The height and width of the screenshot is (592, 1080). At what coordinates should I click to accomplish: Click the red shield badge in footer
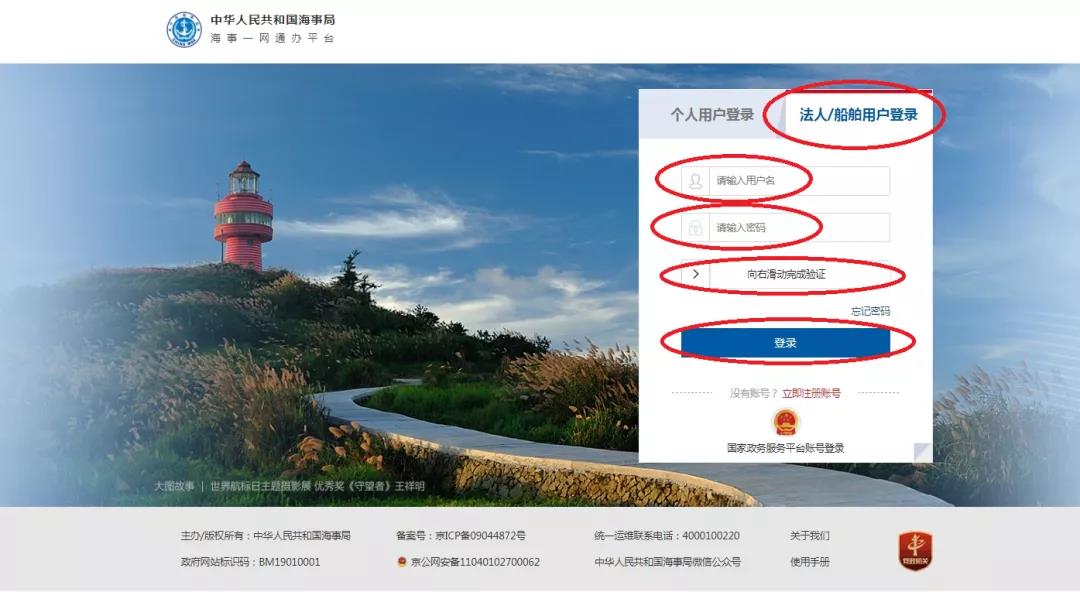(x=915, y=551)
